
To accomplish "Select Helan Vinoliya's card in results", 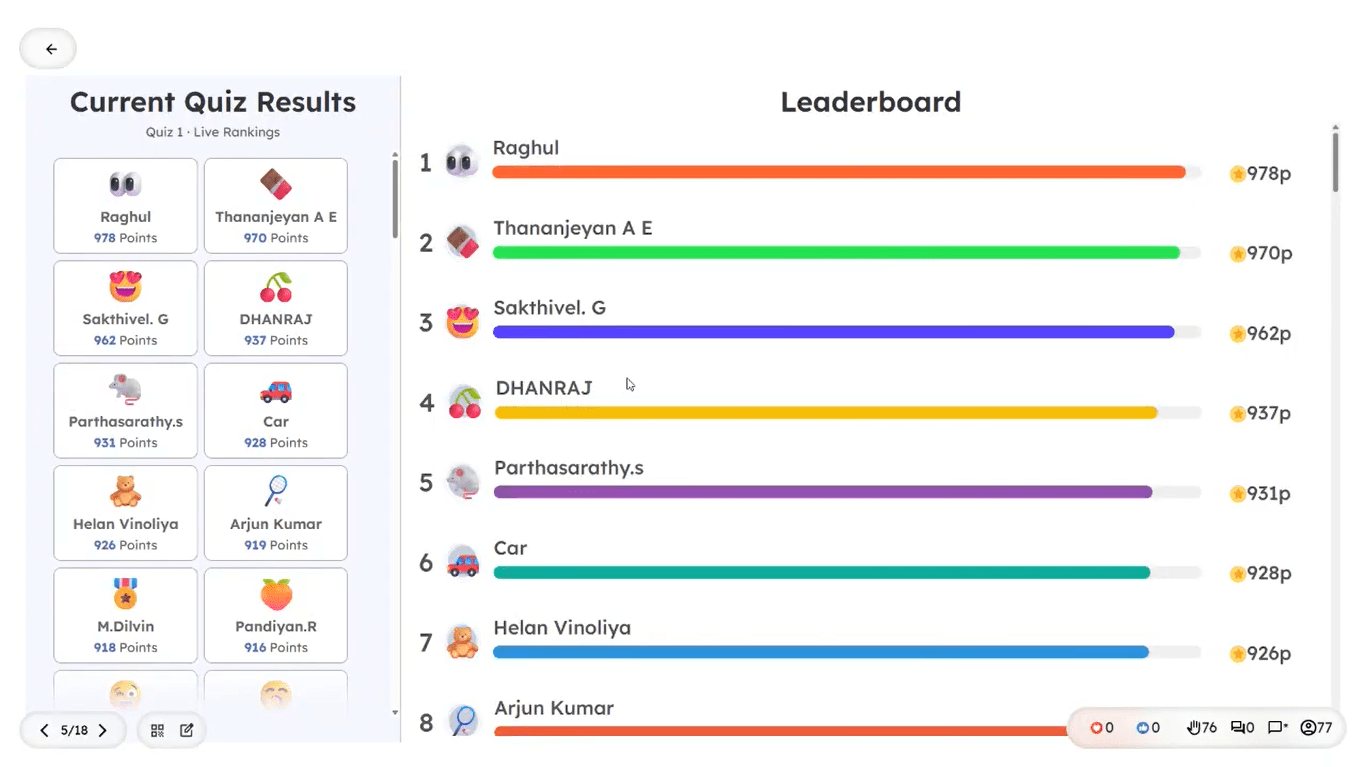I will (x=124, y=513).
